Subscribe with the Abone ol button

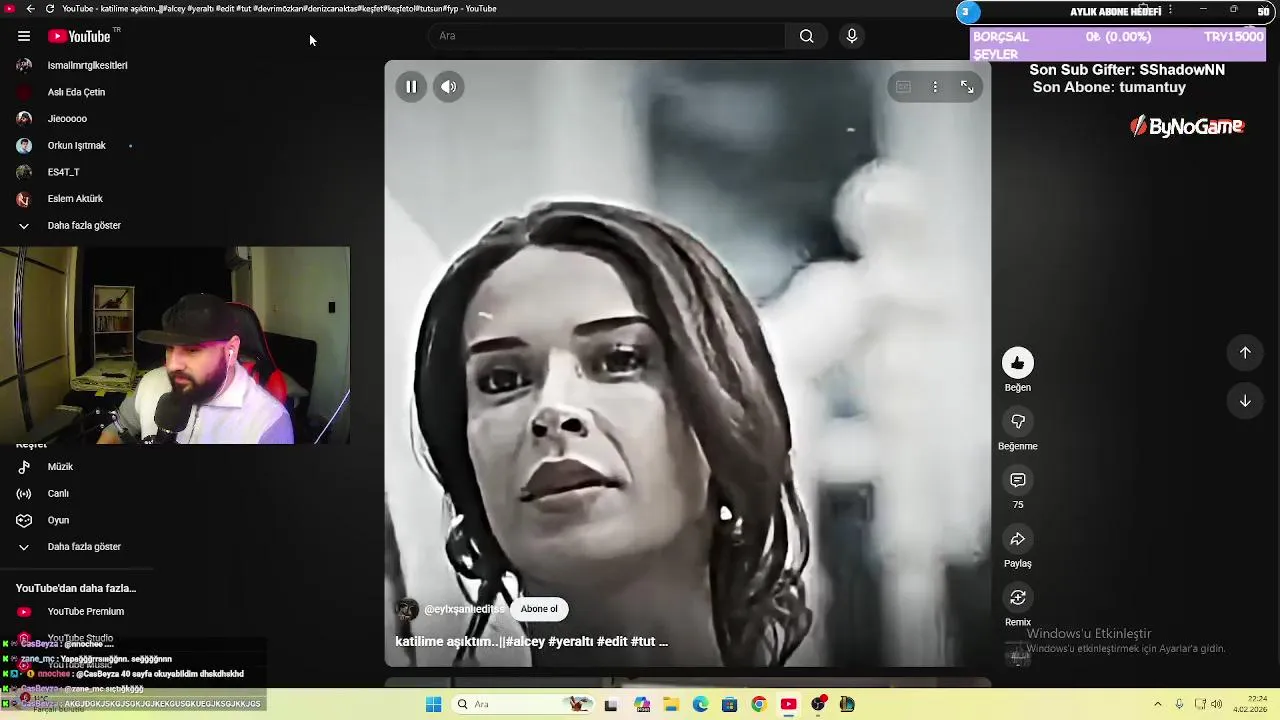pos(539,609)
